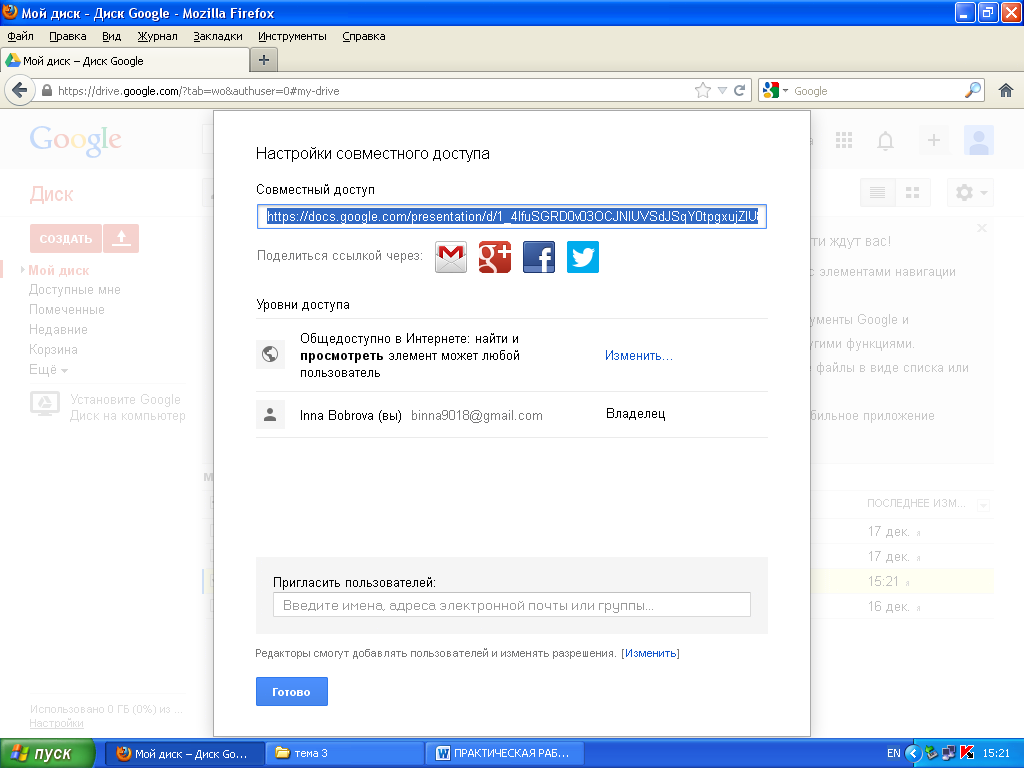Click the EN language indicator
Screen dimensions: 1024x768
tap(893, 753)
